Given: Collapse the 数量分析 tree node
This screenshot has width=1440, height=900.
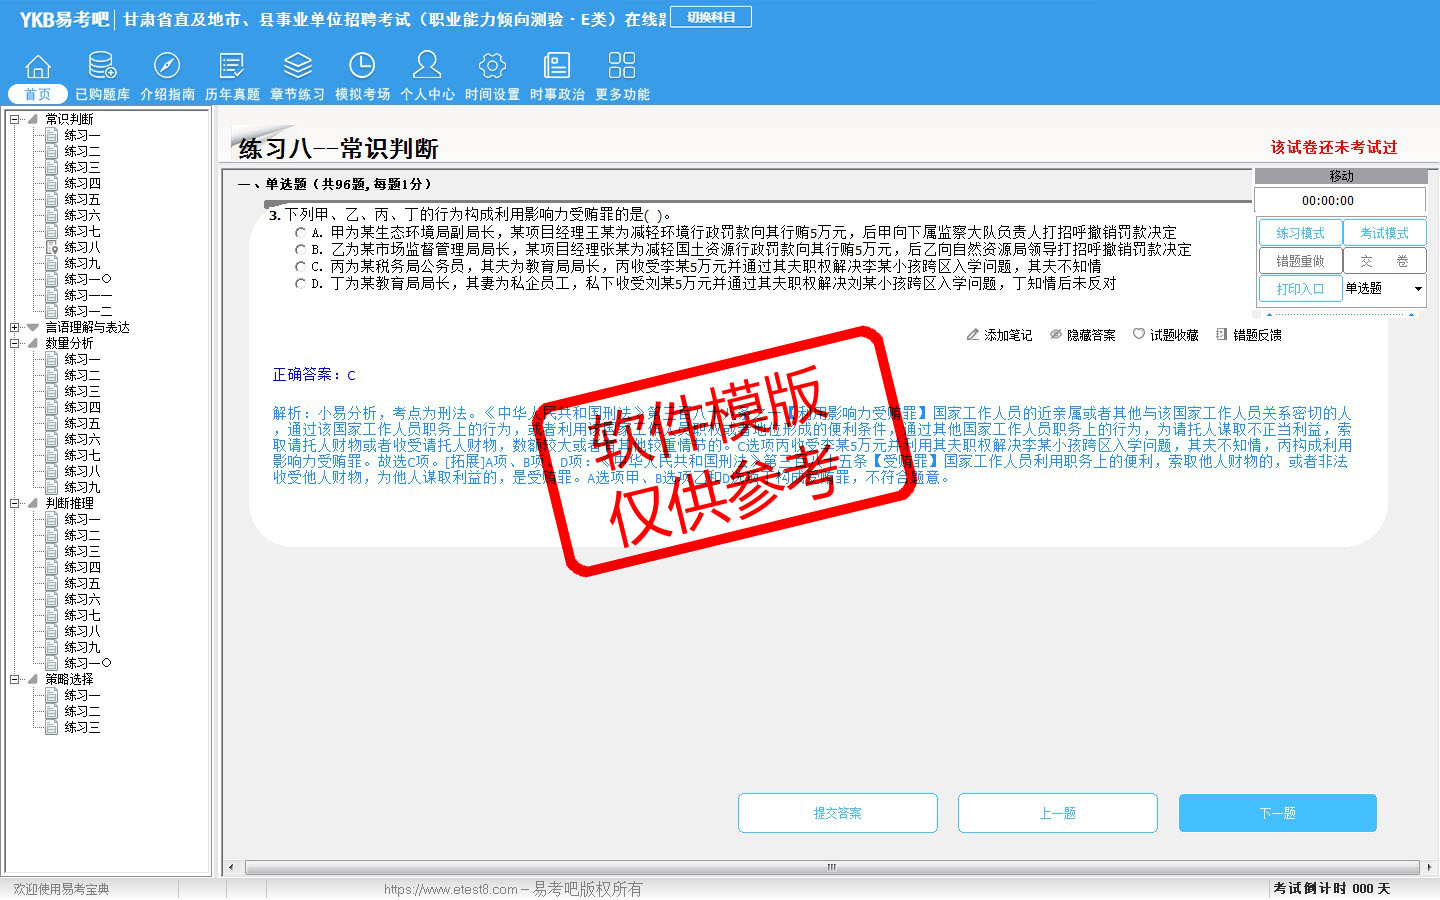Looking at the screenshot, I should [x=15, y=343].
